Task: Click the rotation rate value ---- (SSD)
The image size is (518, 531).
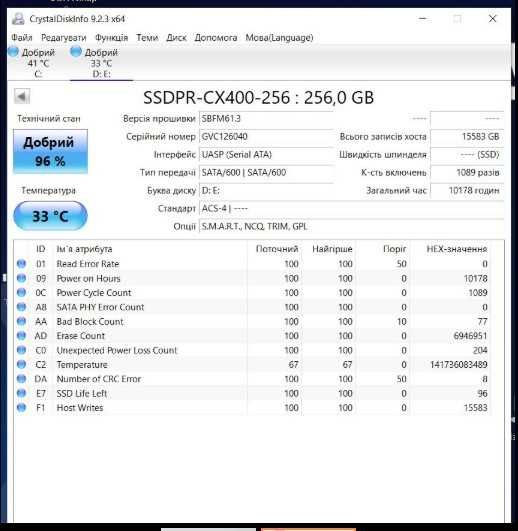Action: [x=467, y=154]
